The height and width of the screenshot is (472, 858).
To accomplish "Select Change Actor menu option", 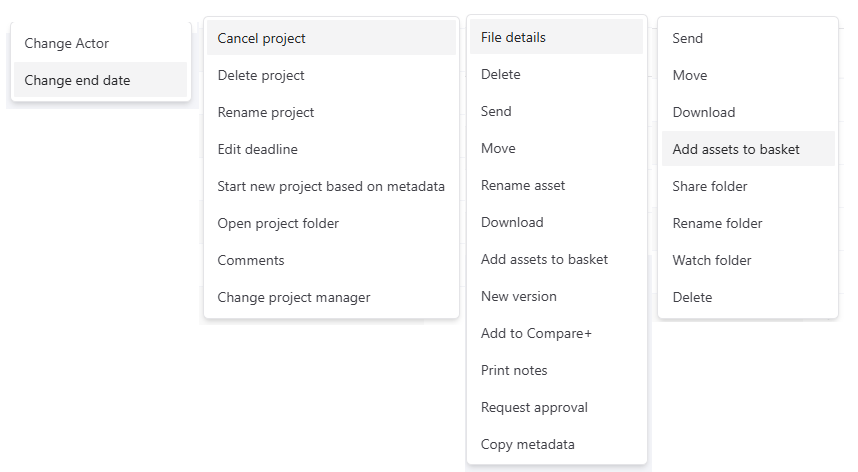I will click(67, 43).
